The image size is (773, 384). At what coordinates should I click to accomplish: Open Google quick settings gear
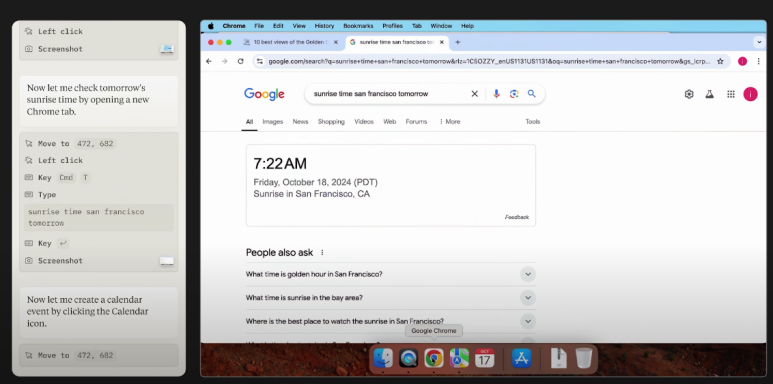689,94
